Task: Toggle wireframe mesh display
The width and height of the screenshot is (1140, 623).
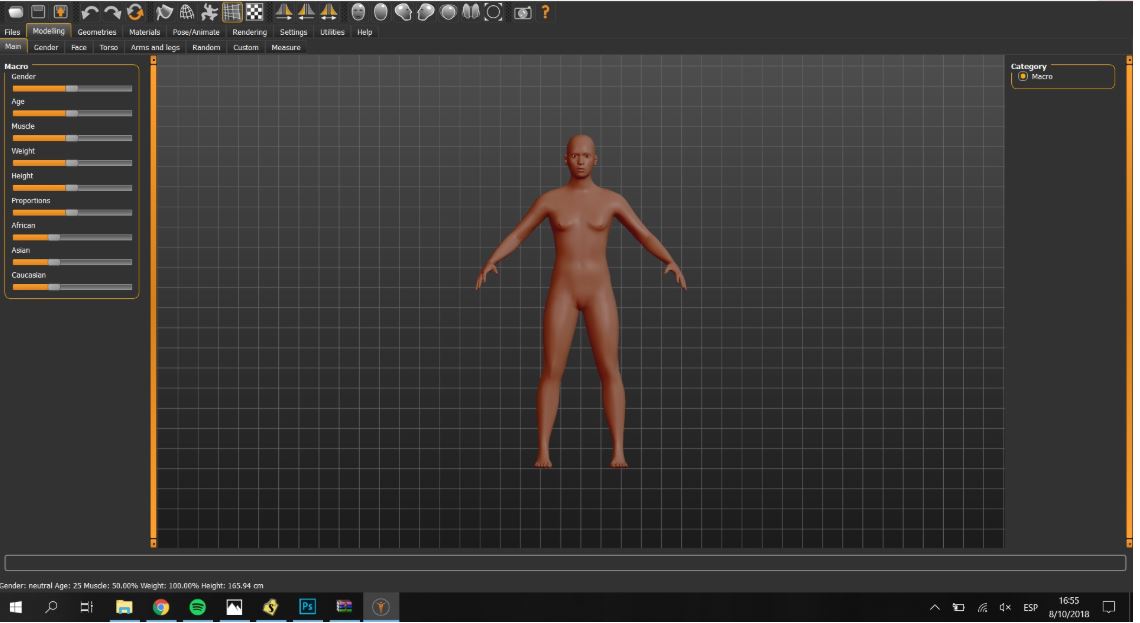Action: coord(186,13)
